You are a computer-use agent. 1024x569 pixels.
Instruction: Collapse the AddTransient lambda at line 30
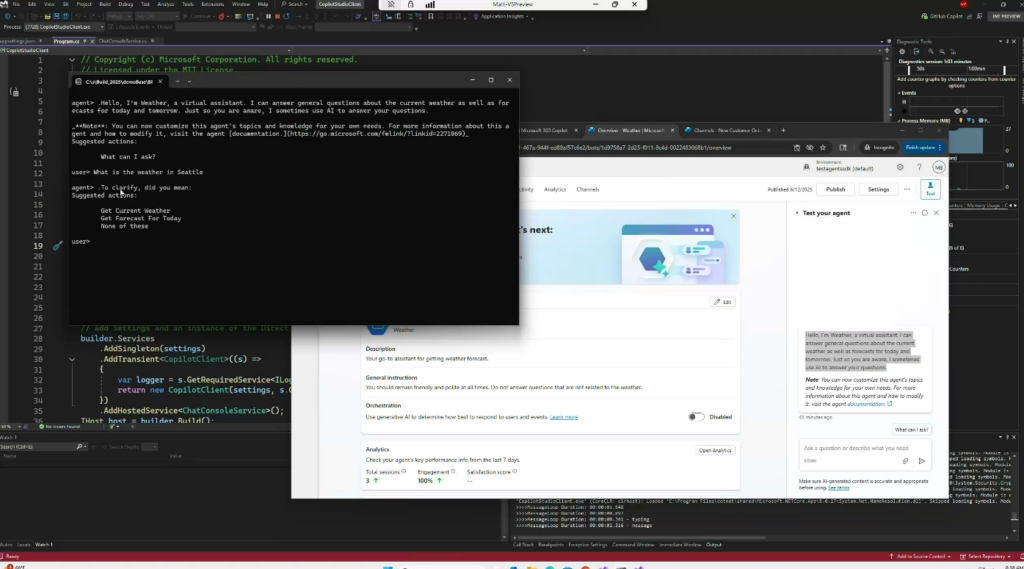(72, 359)
